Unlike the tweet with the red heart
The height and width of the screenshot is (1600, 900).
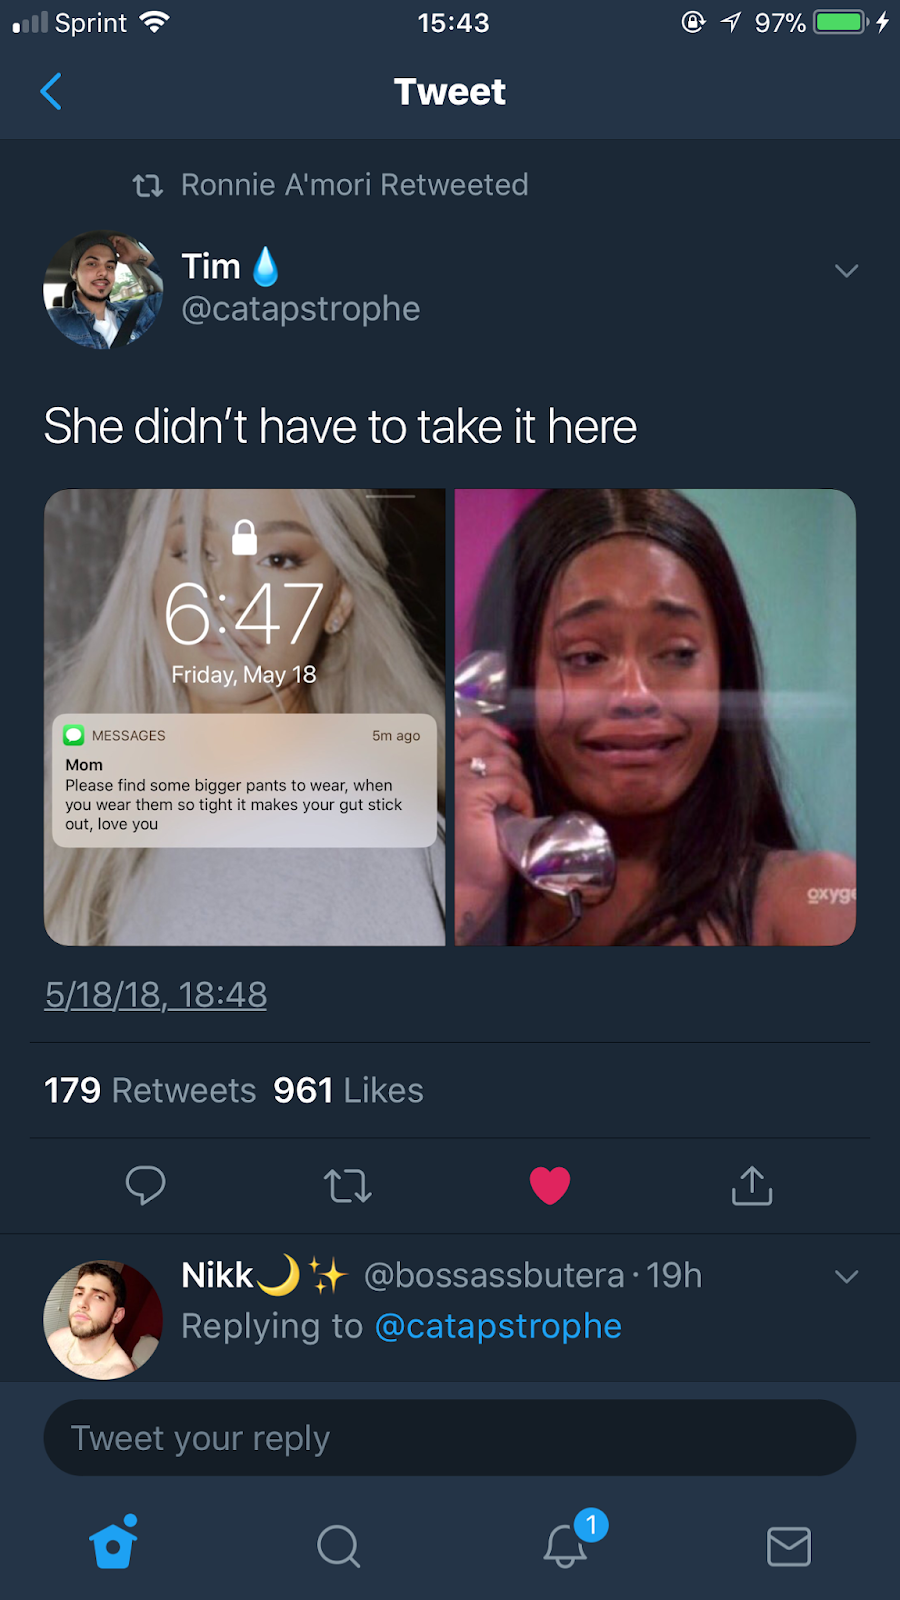pos(549,1185)
